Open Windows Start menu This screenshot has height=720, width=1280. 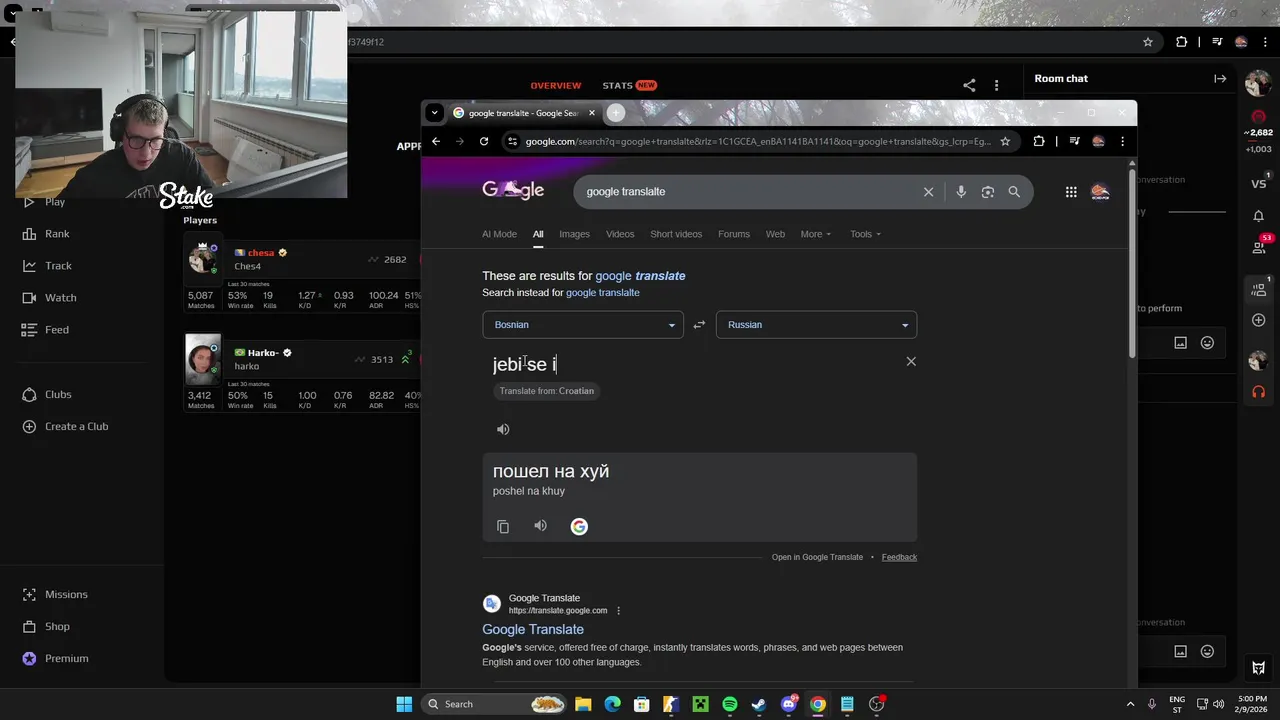point(404,704)
